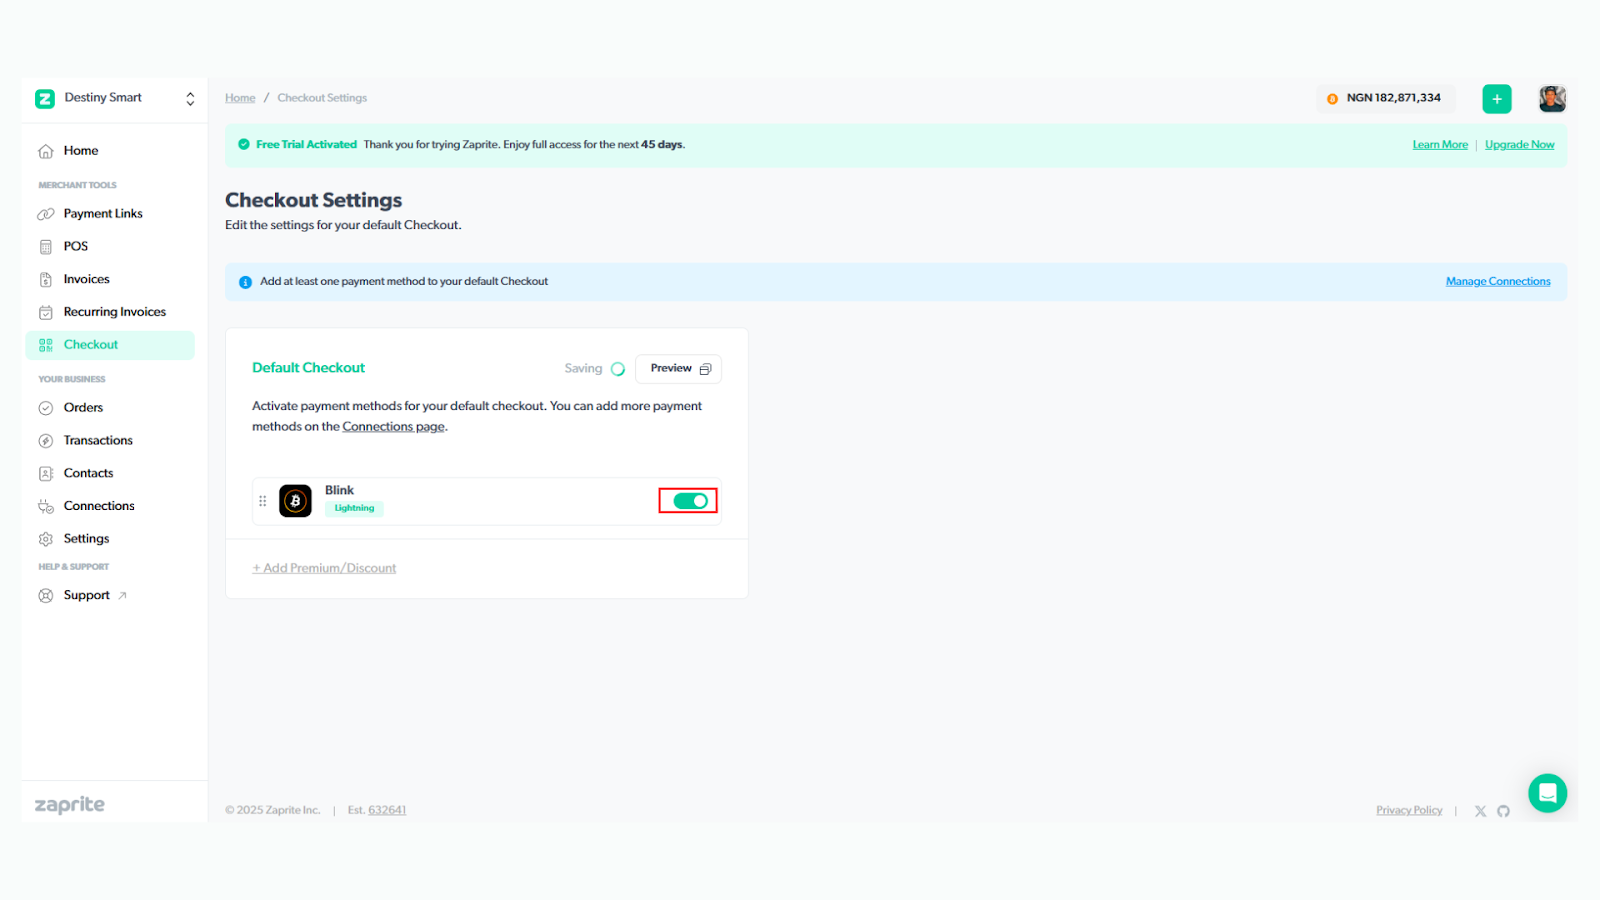1600x900 pixels.
Task: Click the Orders checkmark circle icon
Action: point(46,408)
